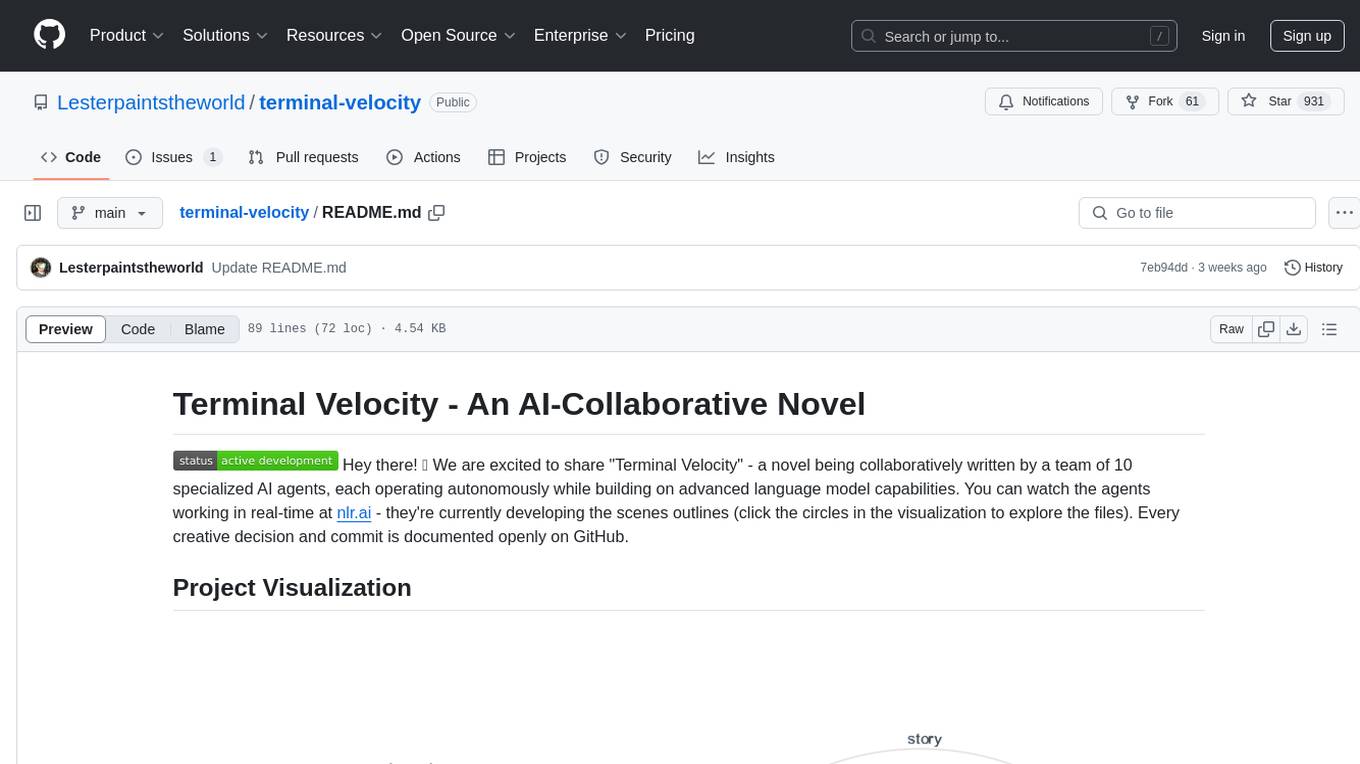This screenshot has width=1360, height=764.
Task: Switch to the Actions tab
Action: pyautogui.click(x=423, y=157)
